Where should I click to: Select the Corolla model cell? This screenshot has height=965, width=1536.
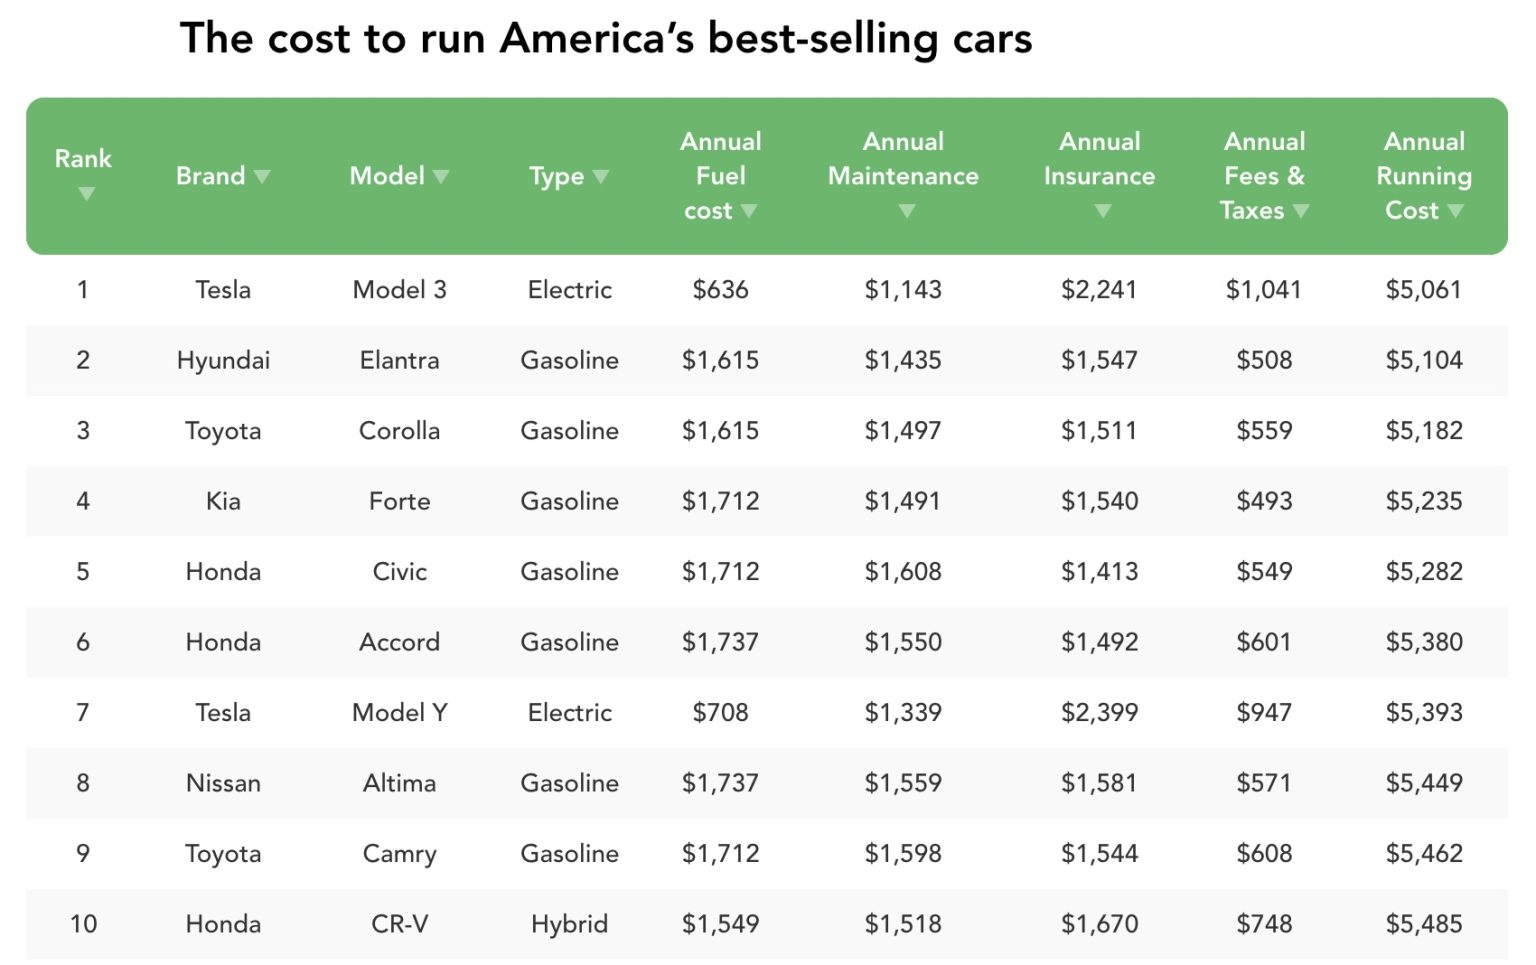[399, 431]
